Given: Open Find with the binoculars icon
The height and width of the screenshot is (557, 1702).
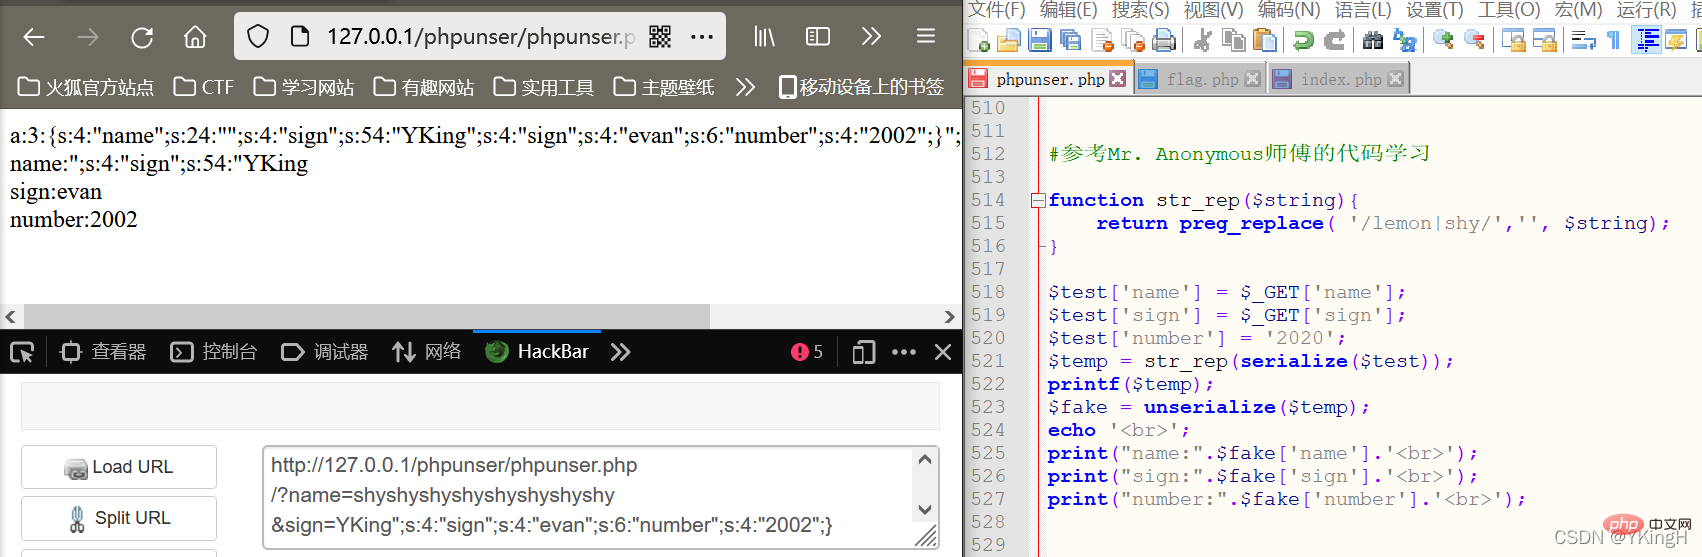Looking at the screenshot, I should tap(1373, 40).
